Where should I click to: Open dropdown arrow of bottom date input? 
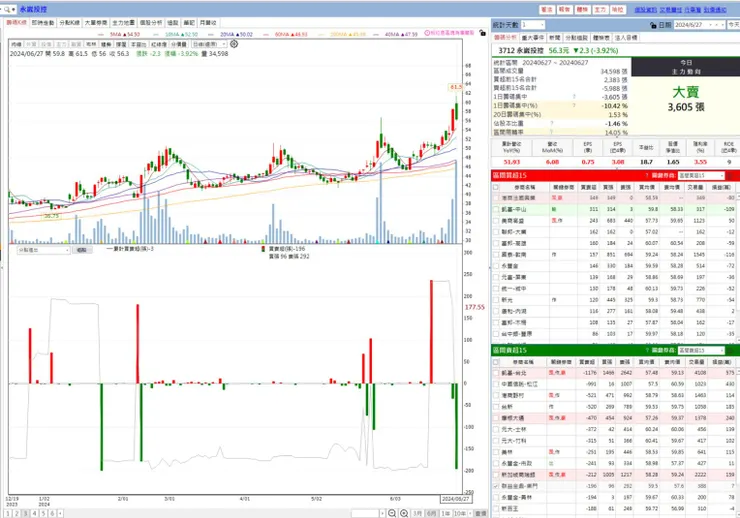point(382,513)
